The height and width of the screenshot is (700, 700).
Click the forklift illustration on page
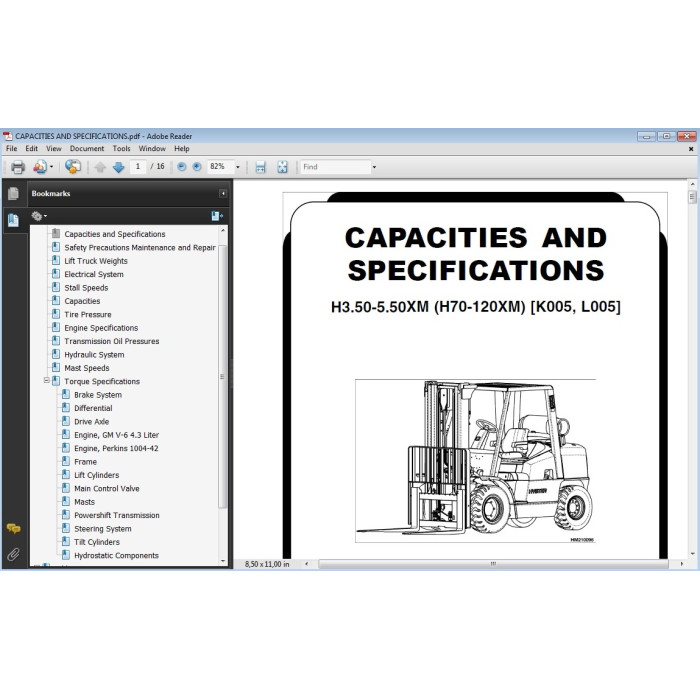pos(475,461)
